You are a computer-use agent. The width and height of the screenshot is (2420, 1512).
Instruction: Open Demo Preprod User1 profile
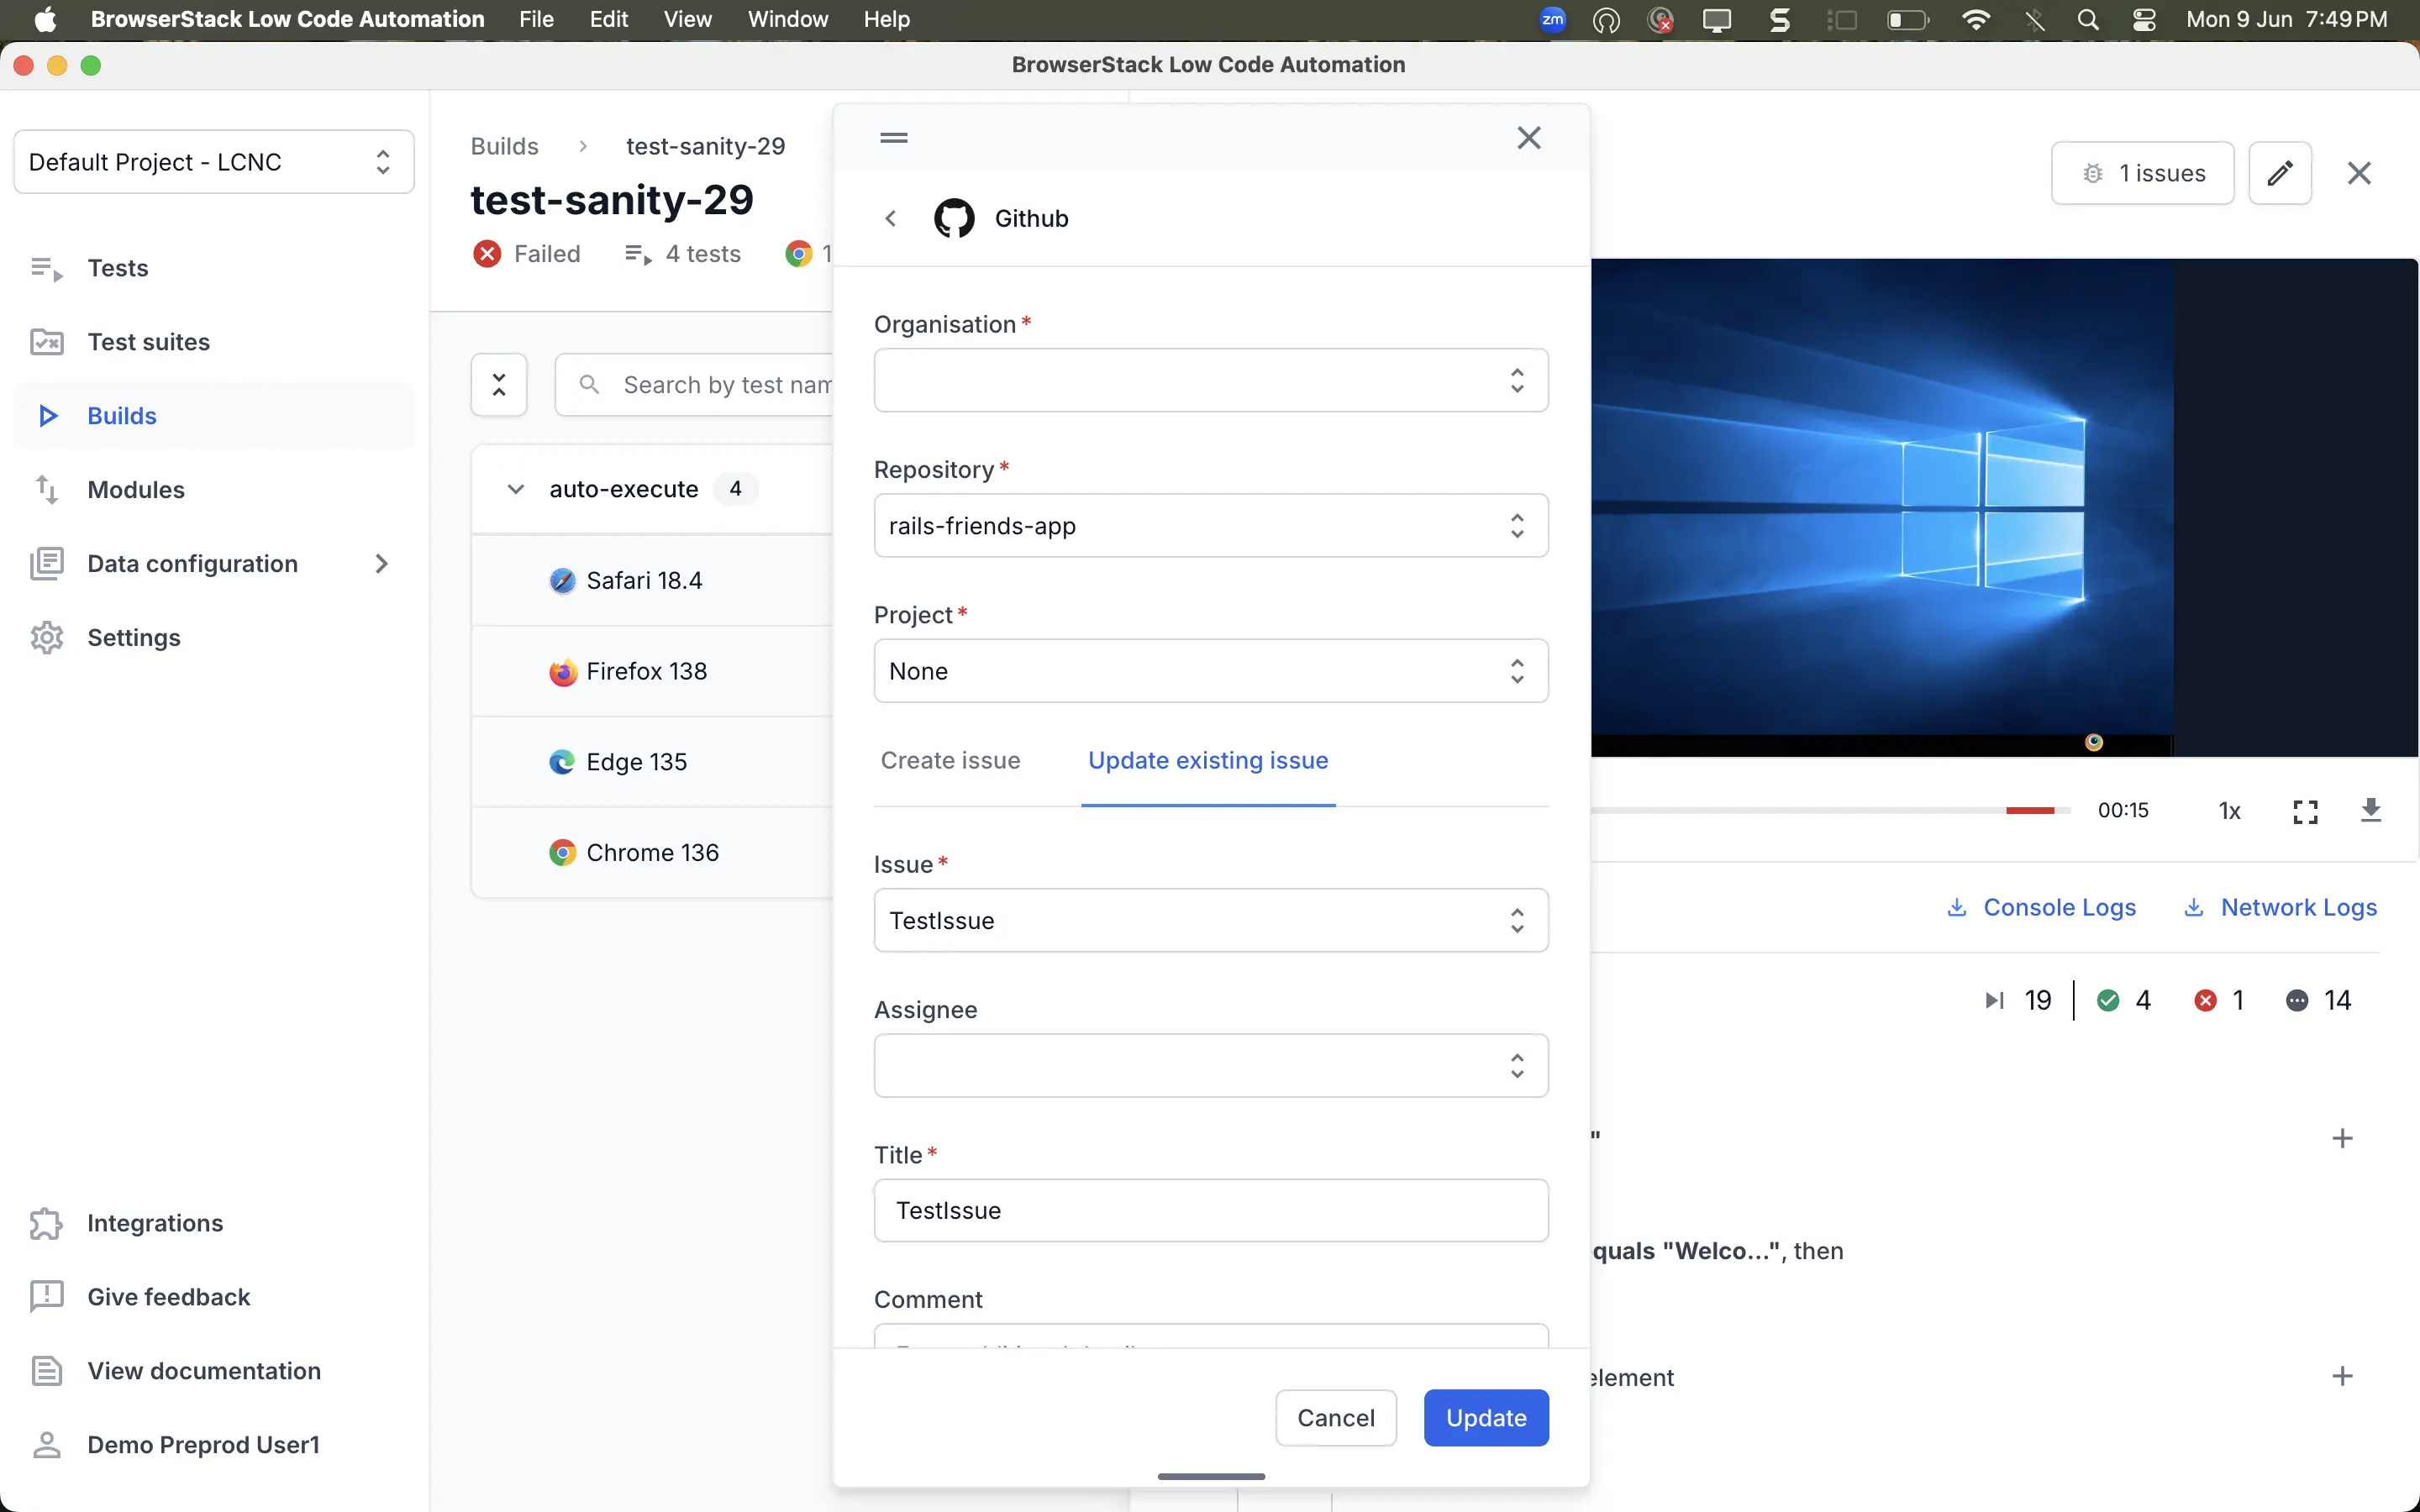pyautogui.click(x=214, y=1445)
